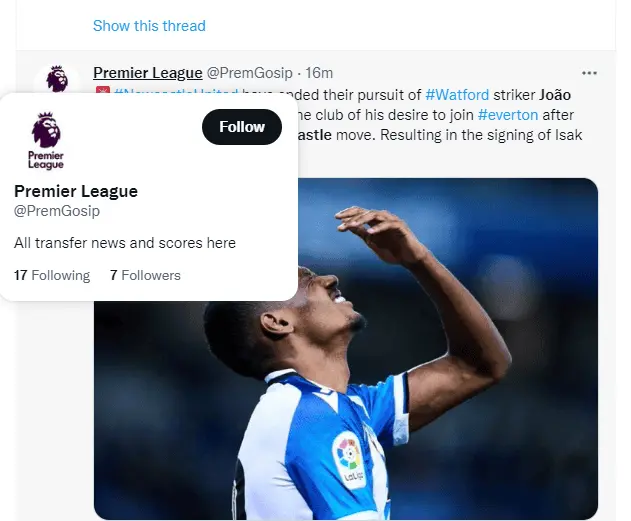Open the tweet's three-dot more options menu
631x521 pixels.
[x=589, y=73]
